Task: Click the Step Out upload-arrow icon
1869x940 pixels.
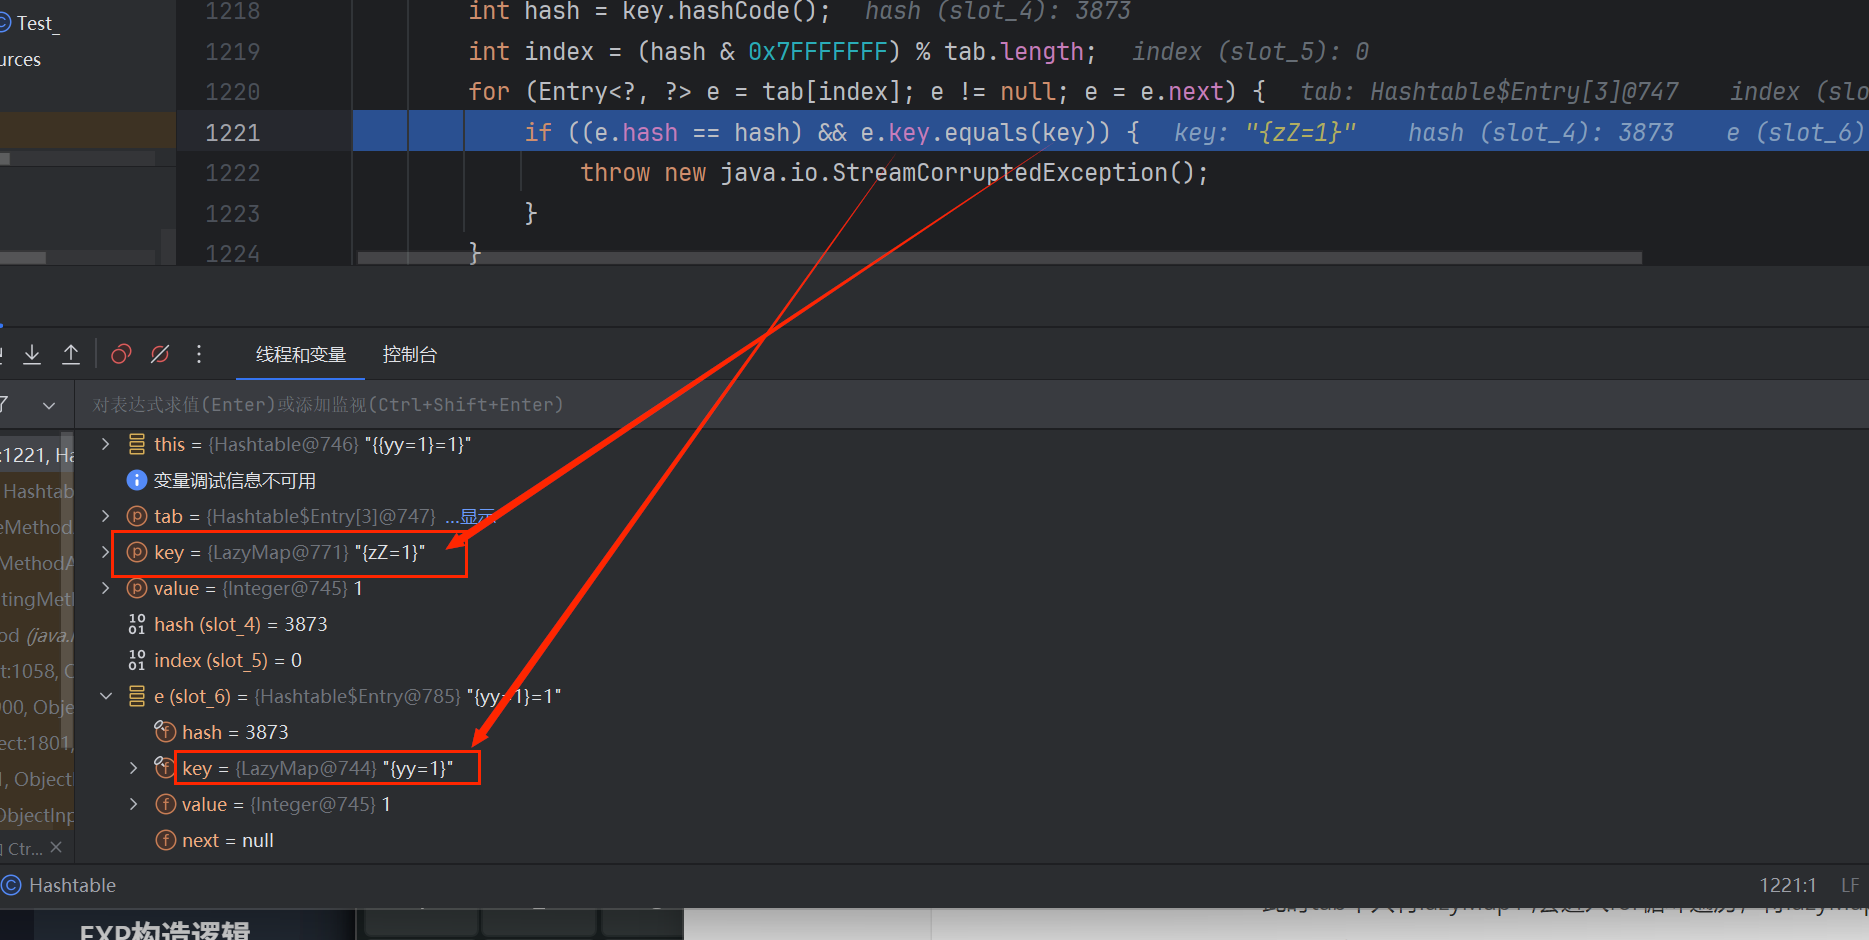Action: pos(71,354)
